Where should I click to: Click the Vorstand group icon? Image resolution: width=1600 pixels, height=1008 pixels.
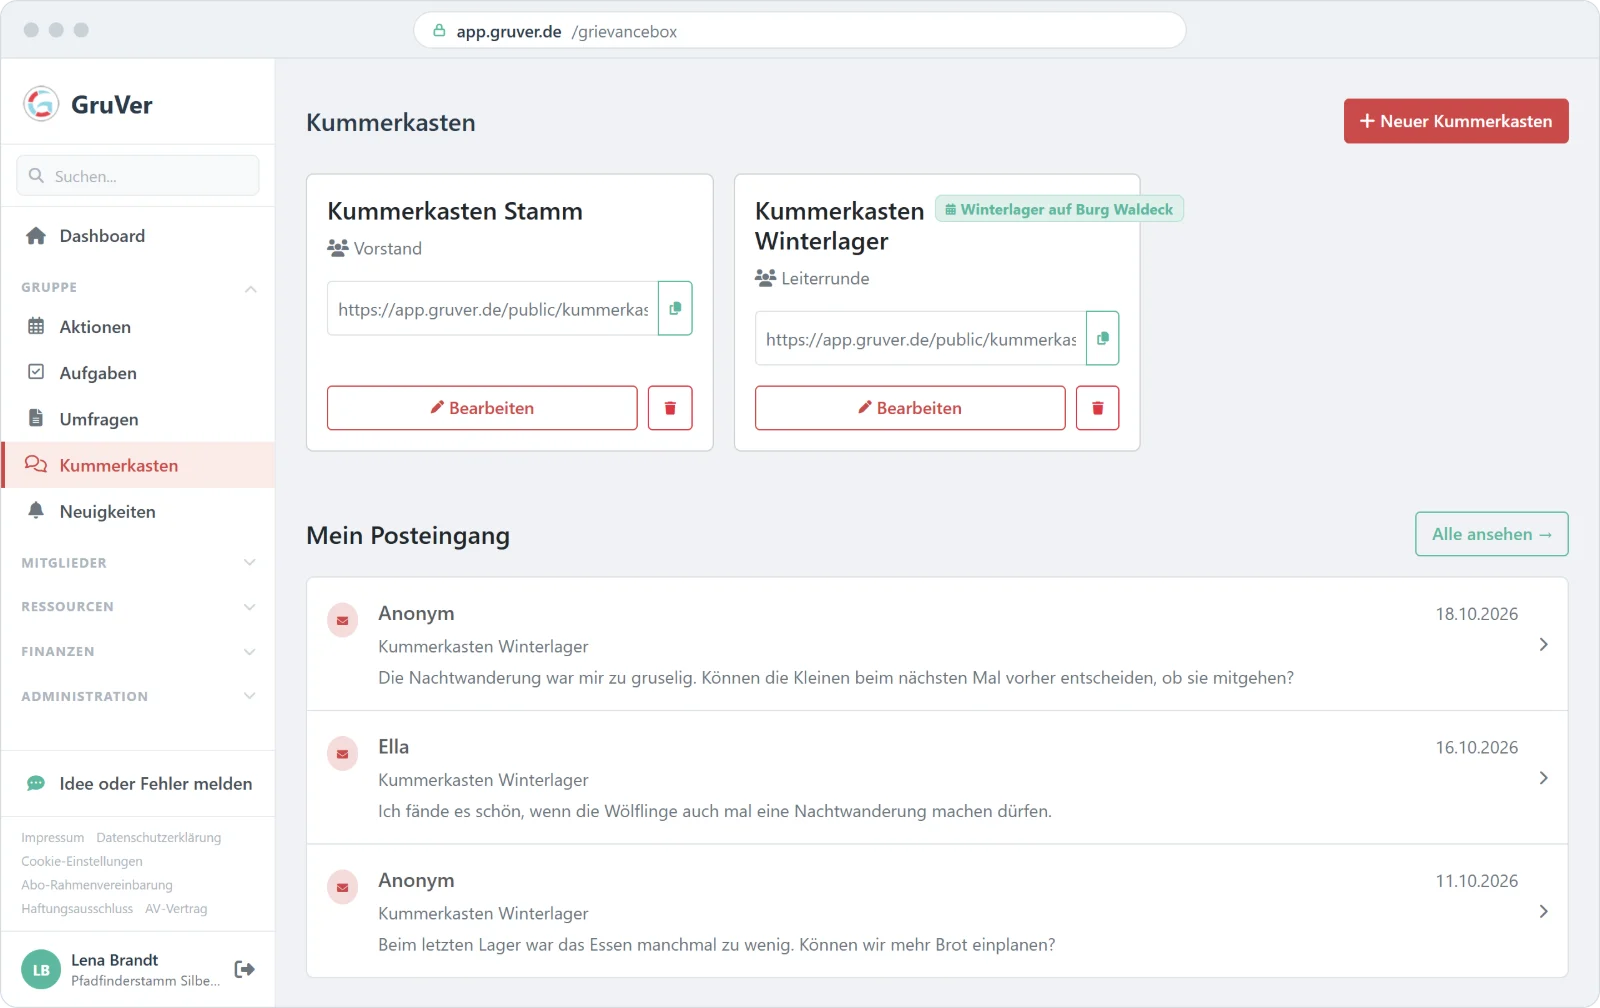pos(338,248)
